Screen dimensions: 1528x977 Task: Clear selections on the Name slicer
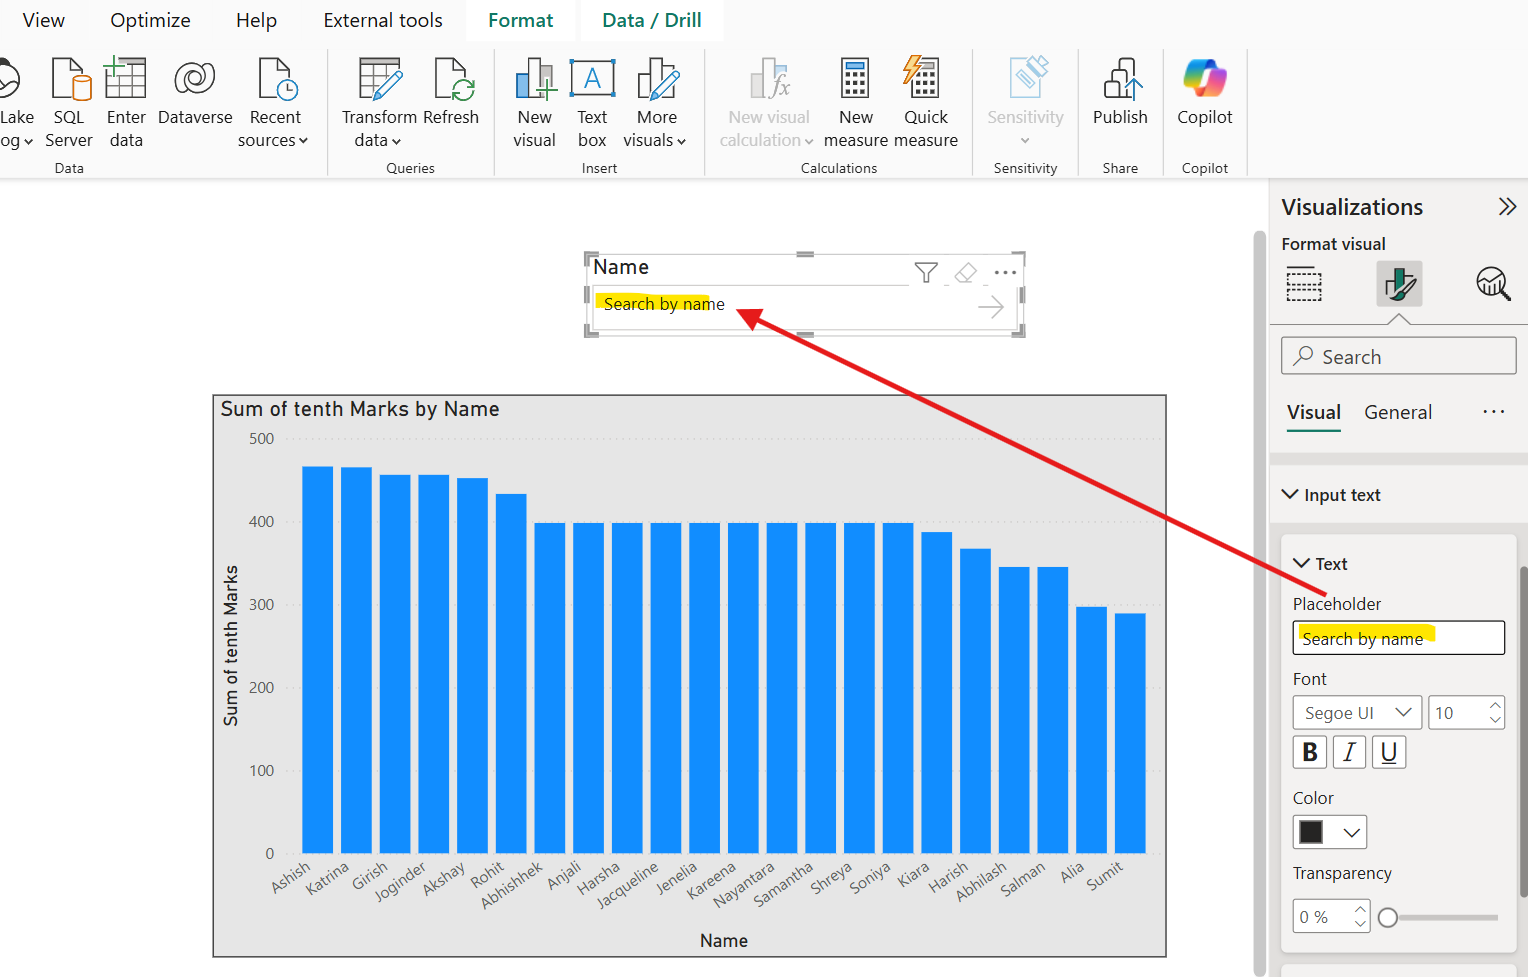coord(964,271)
